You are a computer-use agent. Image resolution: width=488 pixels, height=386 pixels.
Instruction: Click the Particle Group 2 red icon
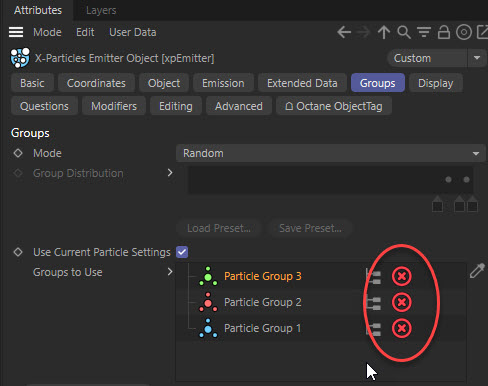[x=208, y=302]
